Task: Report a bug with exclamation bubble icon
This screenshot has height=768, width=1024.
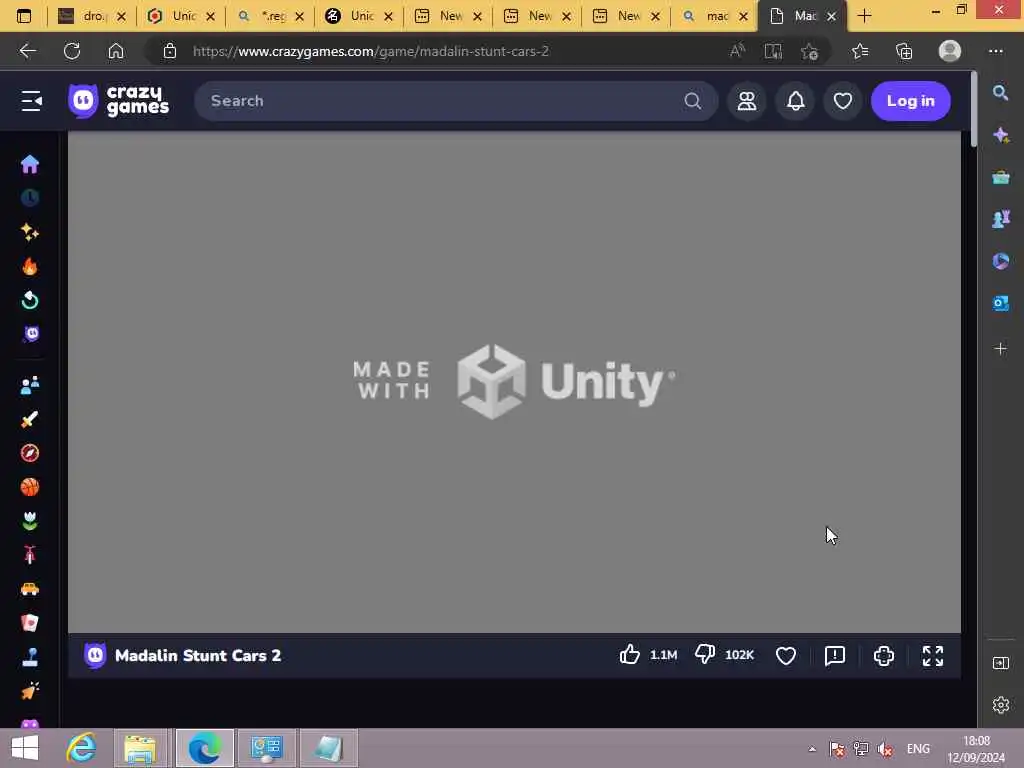Action: [835, 656]
